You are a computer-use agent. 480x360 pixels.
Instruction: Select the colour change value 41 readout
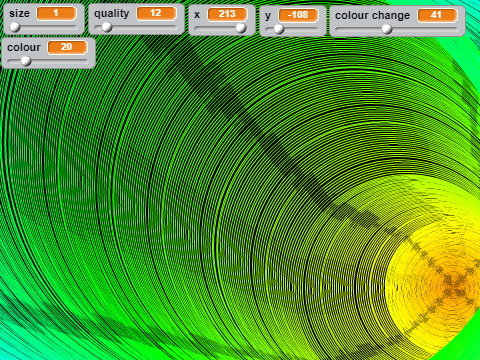(x=437, y=15)
